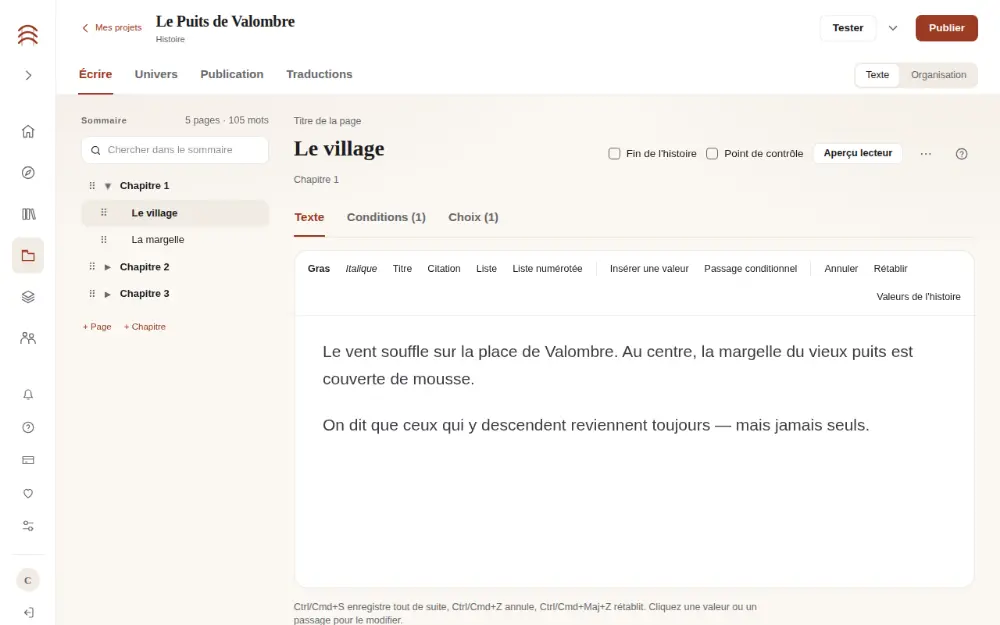The height and width of the screenshot is (625, 1000).
Task: Open the Choix (1) tab
Action: click(473, 217)
